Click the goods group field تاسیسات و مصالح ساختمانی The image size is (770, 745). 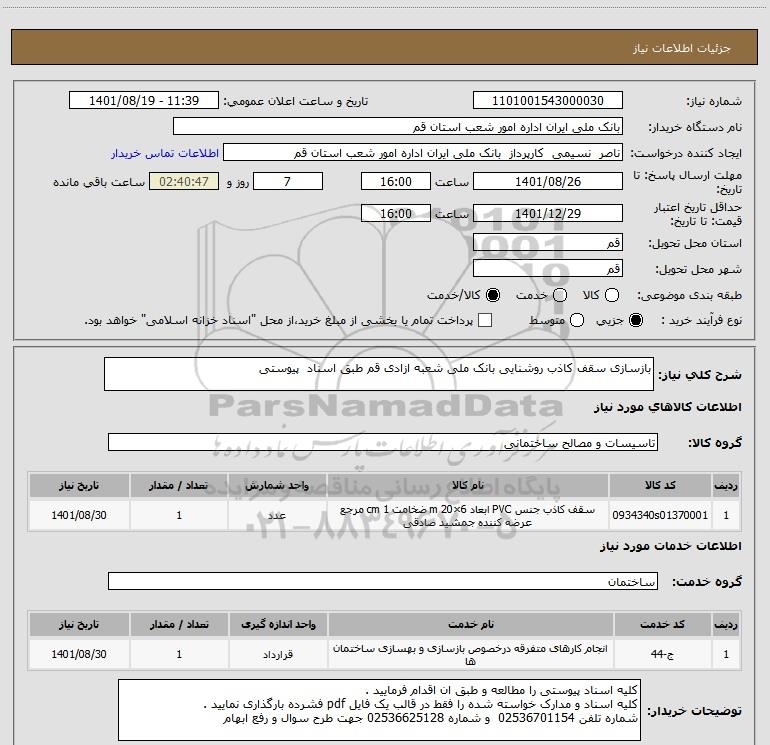point(383,442)
